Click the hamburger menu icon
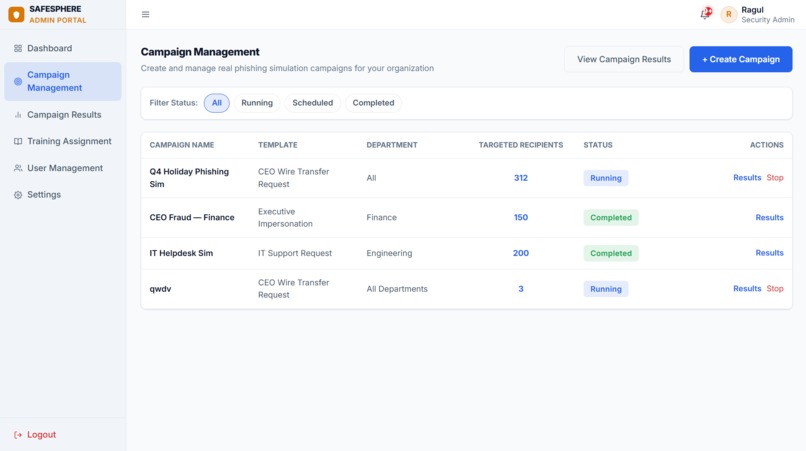 [145, 14]
